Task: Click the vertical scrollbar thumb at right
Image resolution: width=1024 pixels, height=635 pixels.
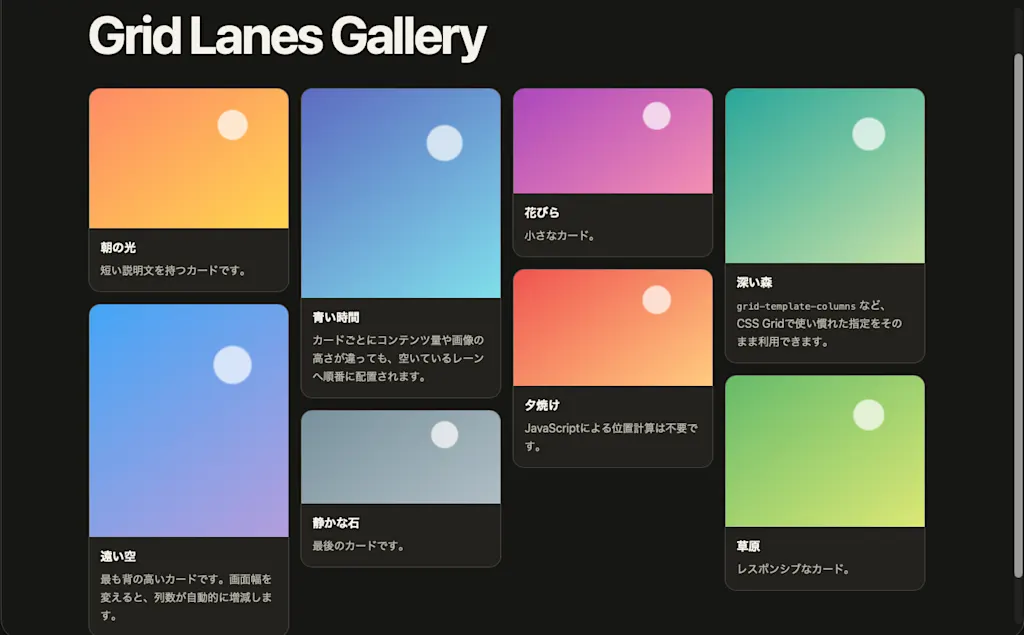Action: click(1017, 315)
